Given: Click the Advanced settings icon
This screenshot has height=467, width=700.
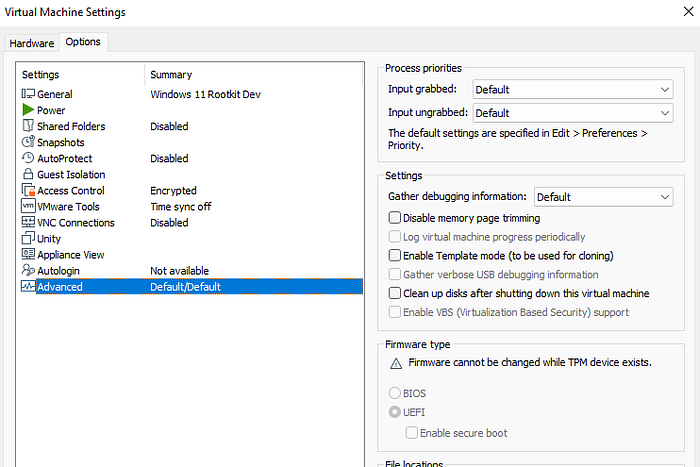Looking at the screenshot, I should (x=28, y=287).
